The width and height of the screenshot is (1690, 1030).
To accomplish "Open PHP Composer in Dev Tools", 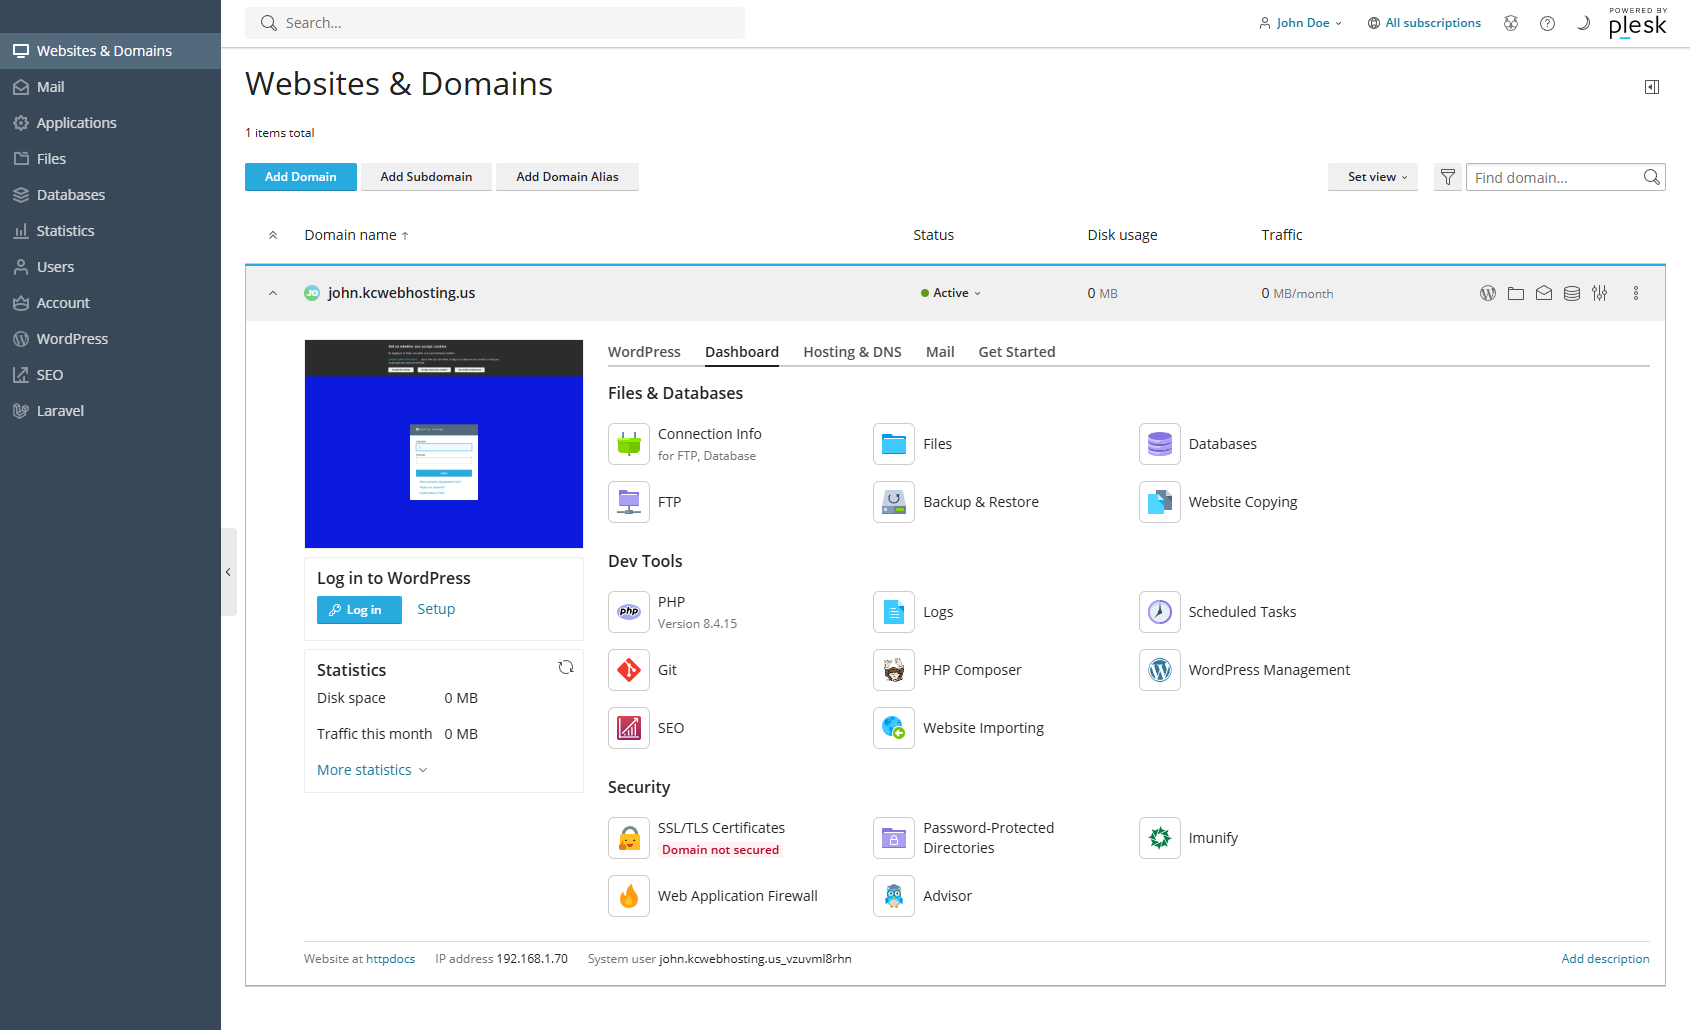I will (x=971, y=669).
